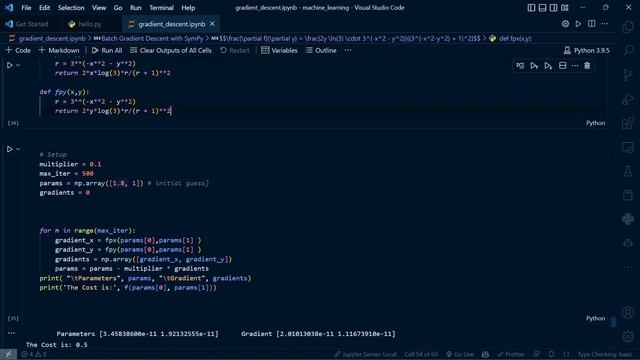Toggle primary side bar layout button
Viewport: 640px width, 360px height.
pyautogui.click(x=531, y=8)
